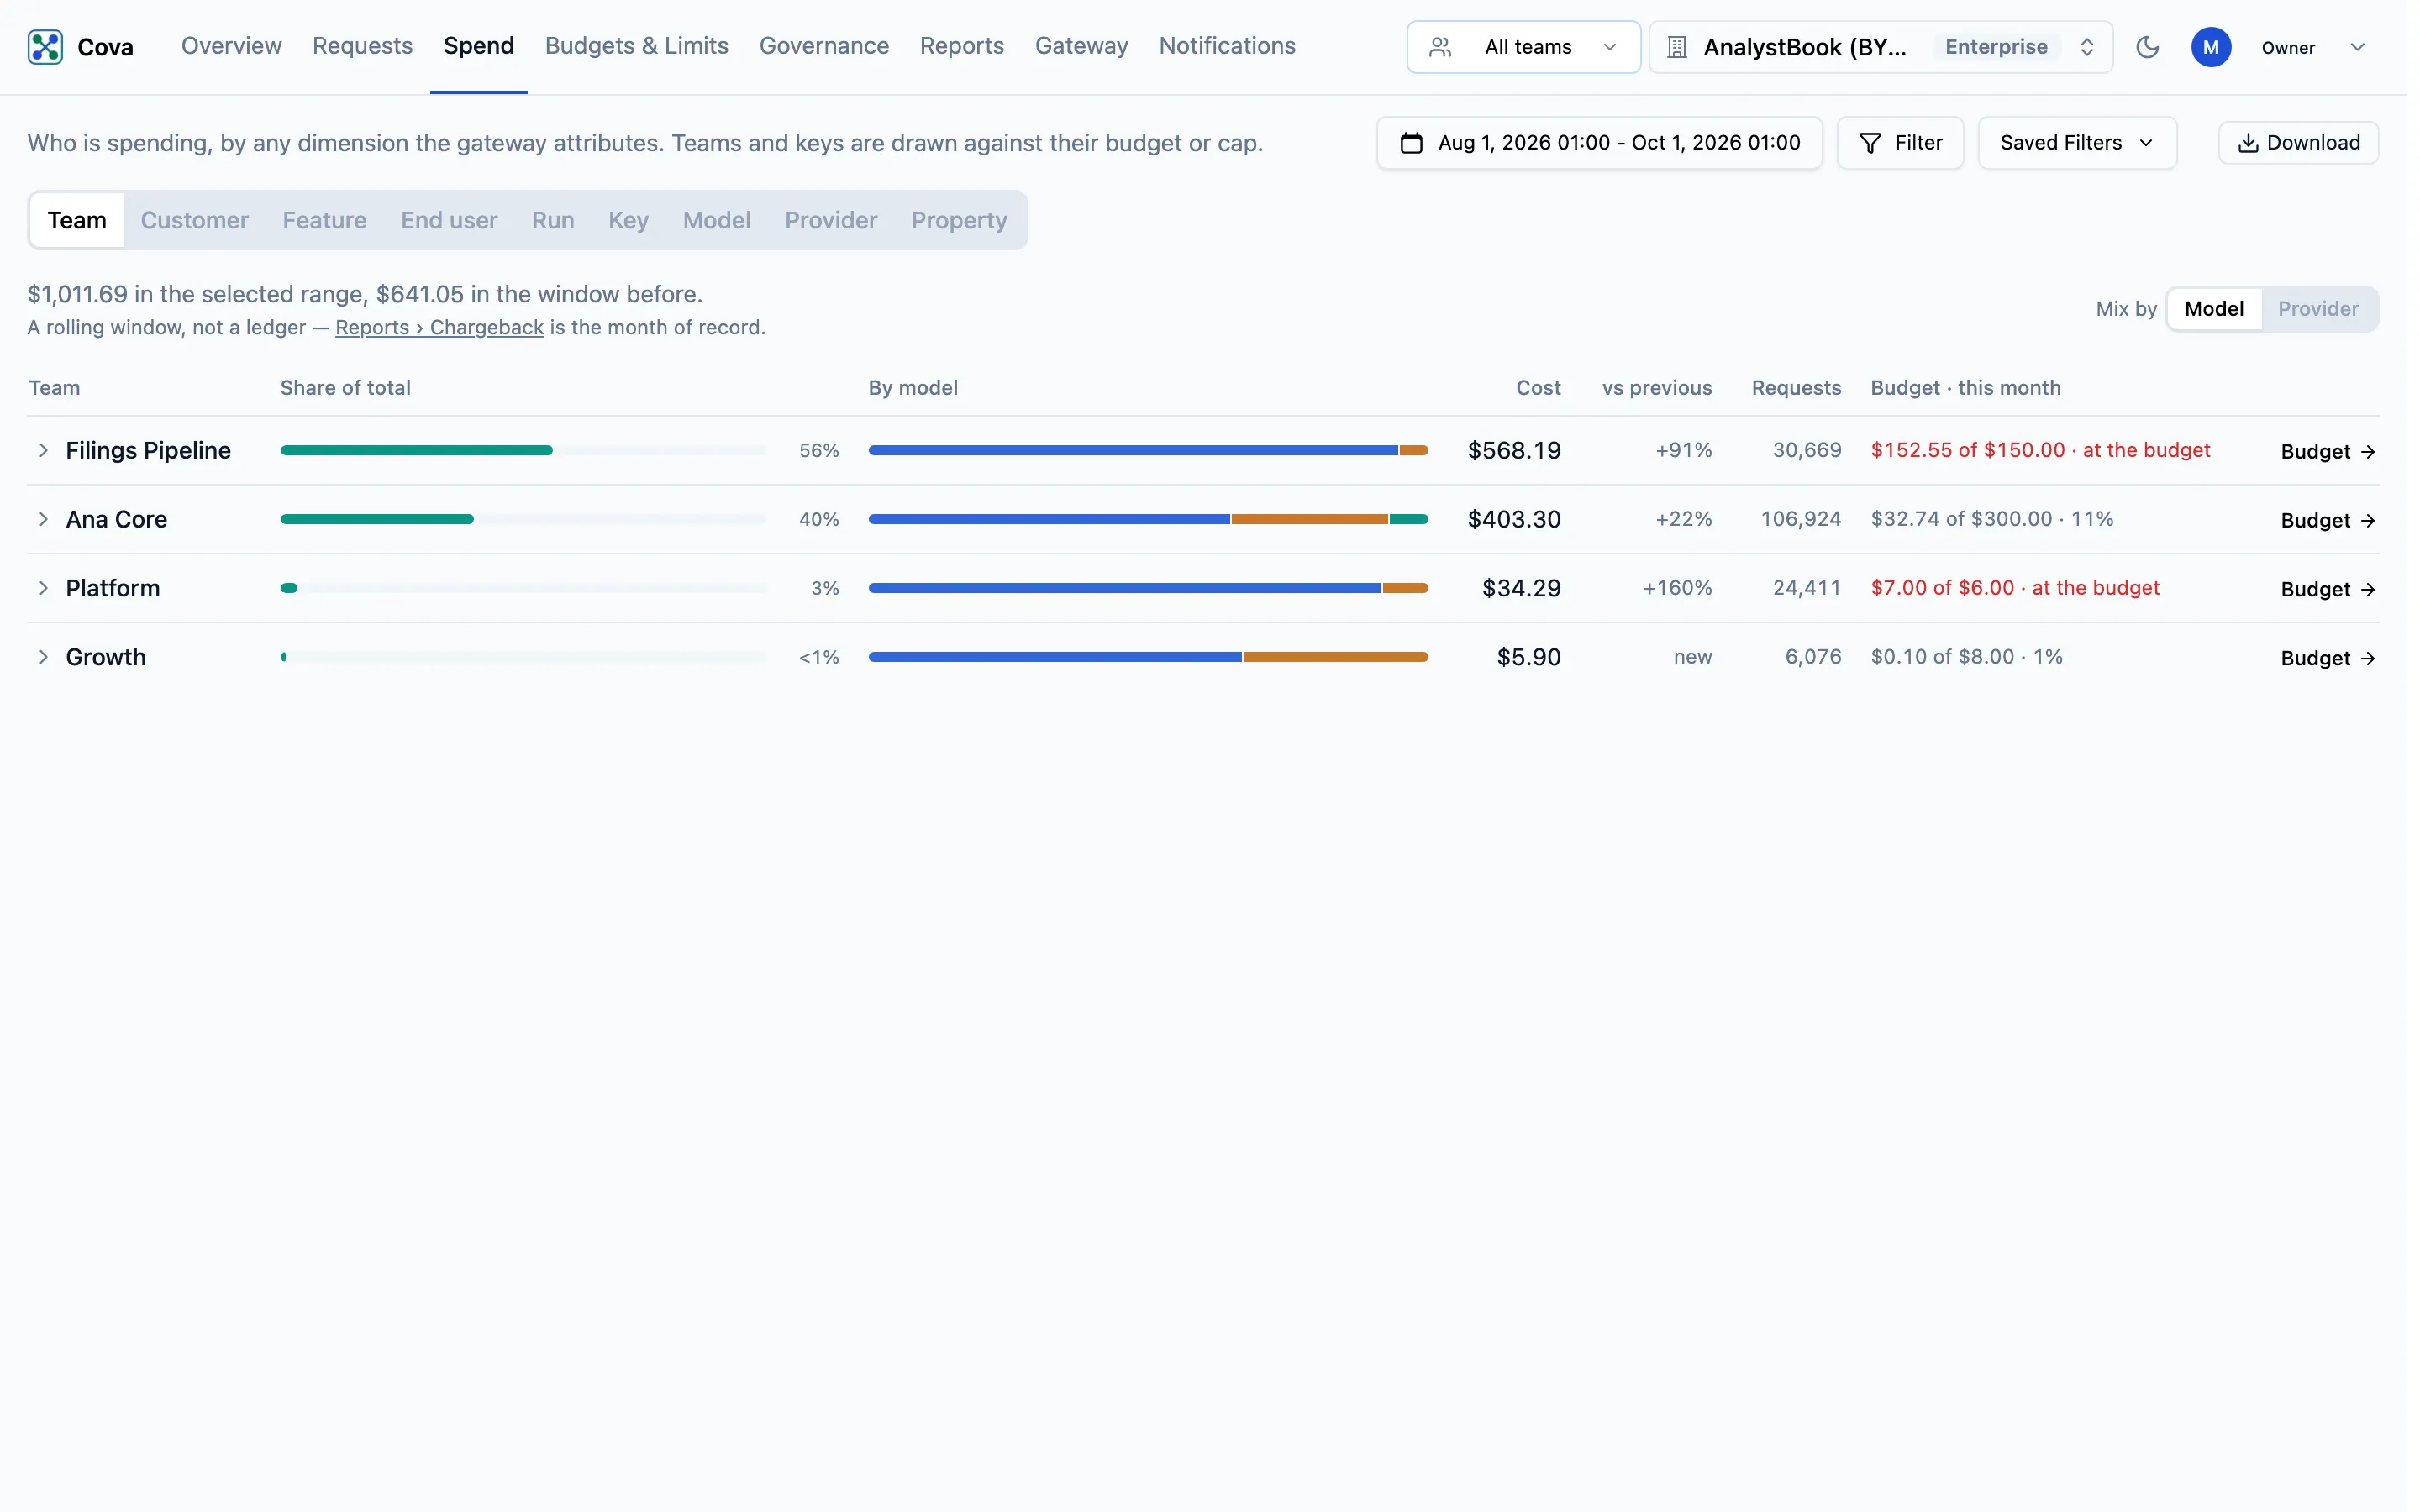Click the Download button
This screenshot has width=2420, height=1512.
click(2297, 143)
